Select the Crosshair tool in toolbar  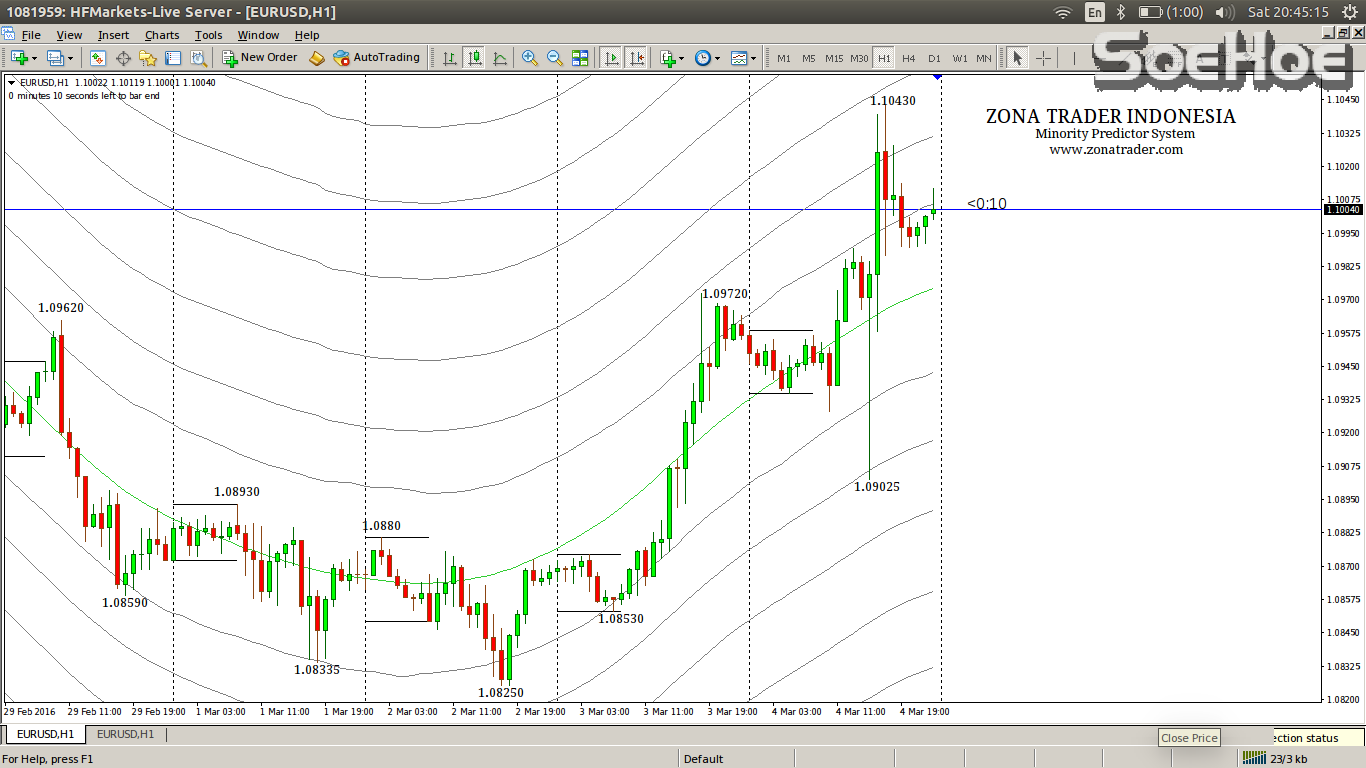pyautogui.click(x=1043, y=58)
